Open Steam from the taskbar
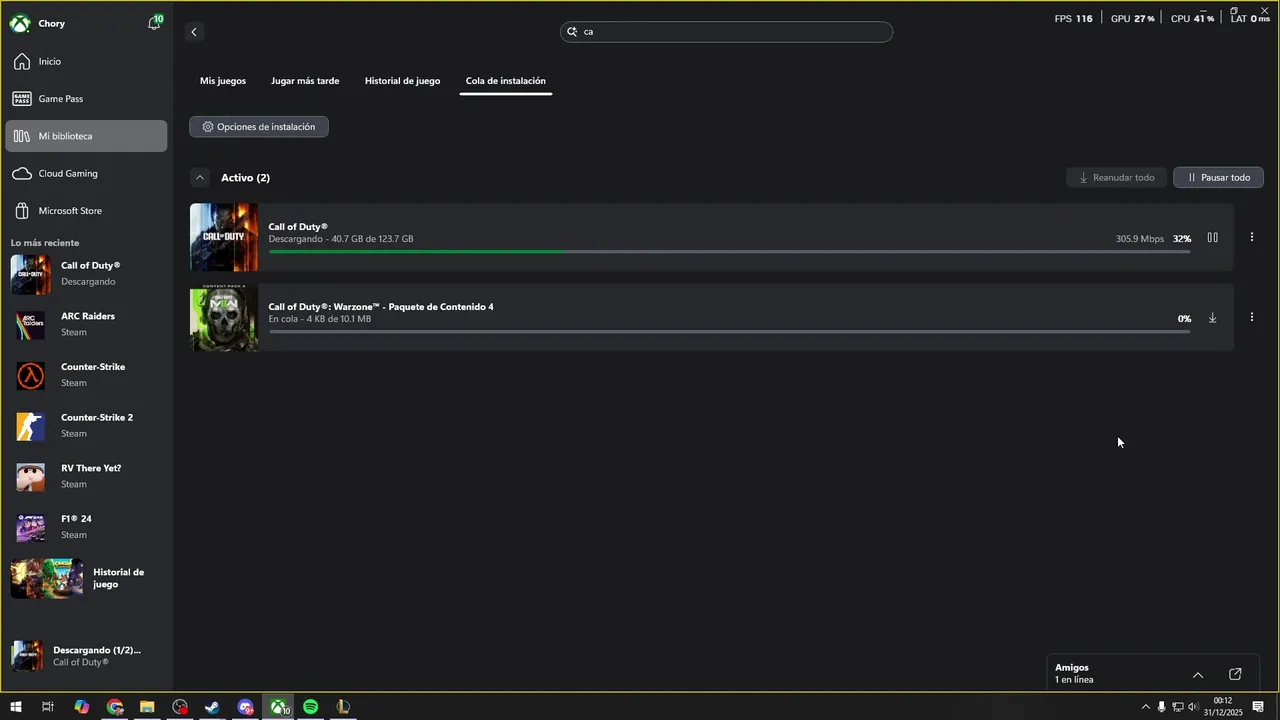1280x720 pixels. coord(212,707)
